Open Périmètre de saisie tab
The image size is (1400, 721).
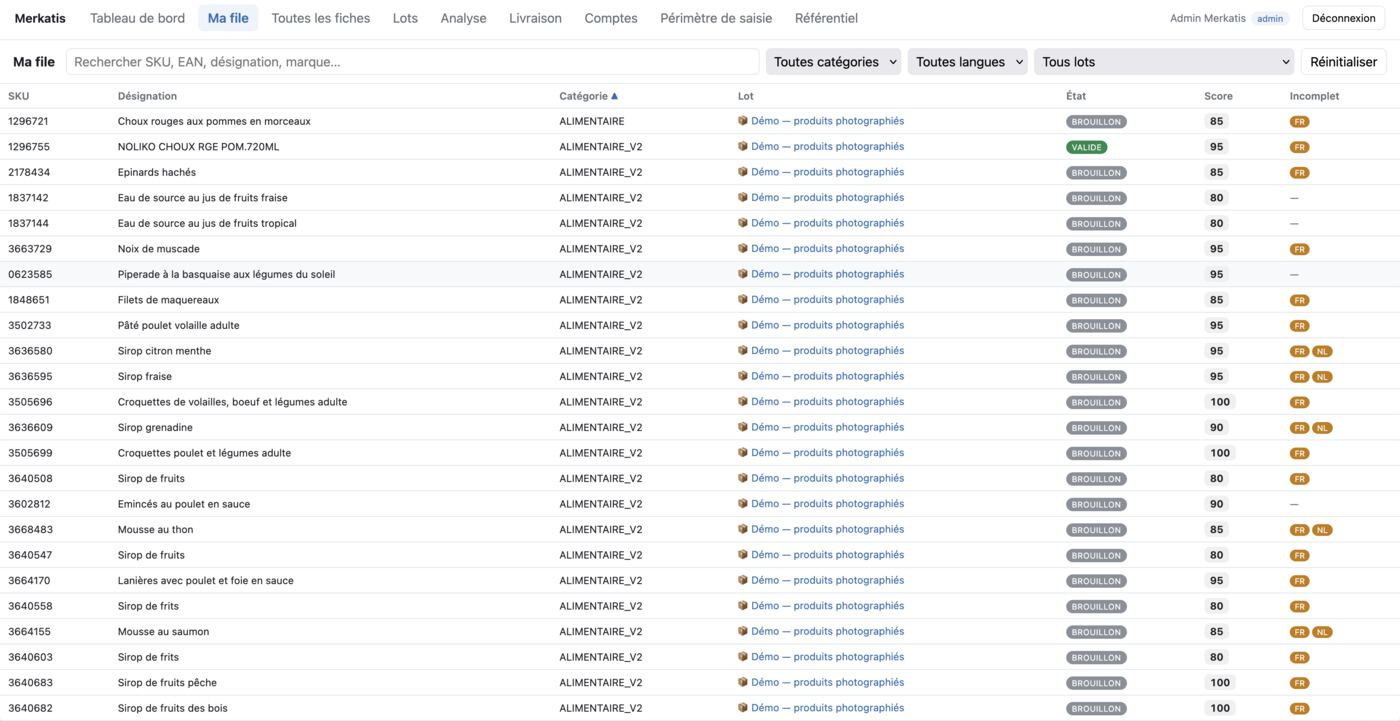pyautogui.click(x=716, y=18)
